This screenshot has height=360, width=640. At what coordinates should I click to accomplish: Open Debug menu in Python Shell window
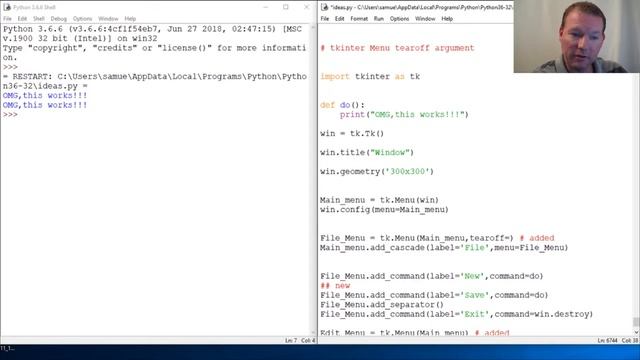[58, 19]
